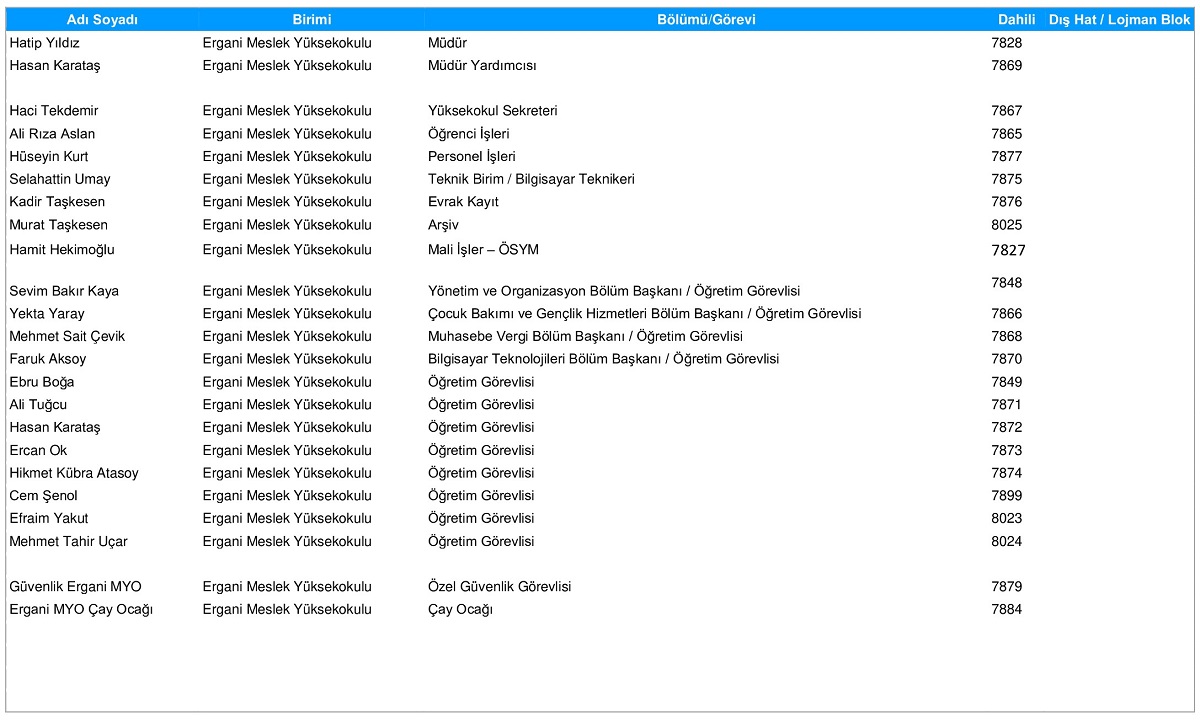Image resolution: width=1200 pixels, height=723 pixels.
Task: Select Ergani Meslek Yüksekokulu in Hatip Yıldız's row
Action: tap(287, 43)
